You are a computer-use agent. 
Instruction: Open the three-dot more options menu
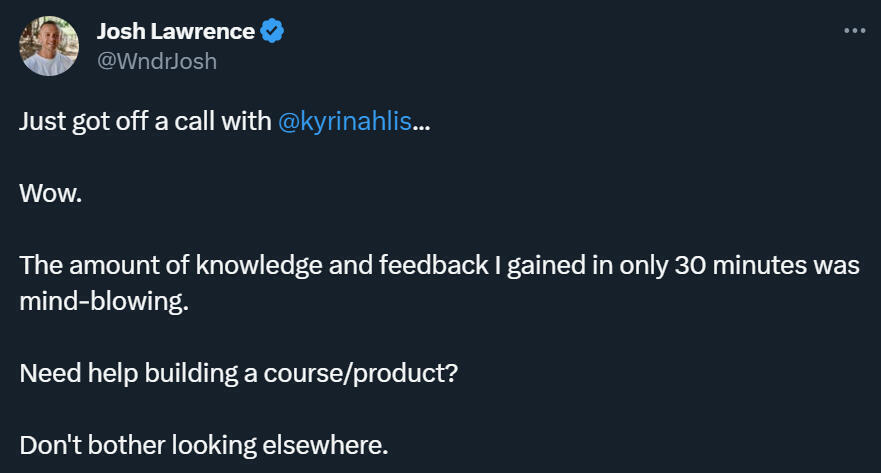(x=853, y=31)
